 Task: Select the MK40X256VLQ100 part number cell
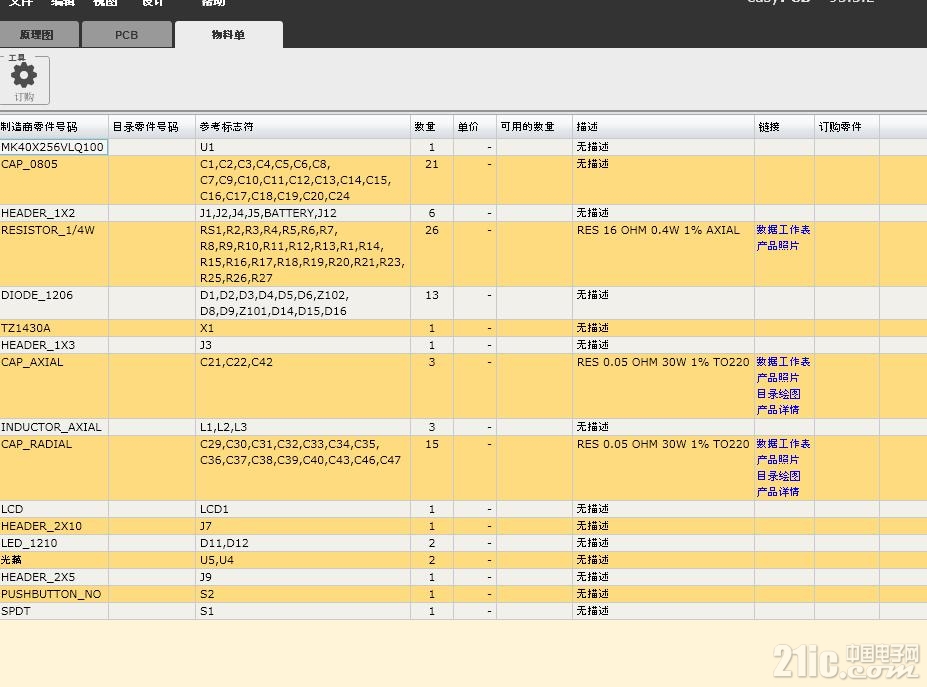54,147
